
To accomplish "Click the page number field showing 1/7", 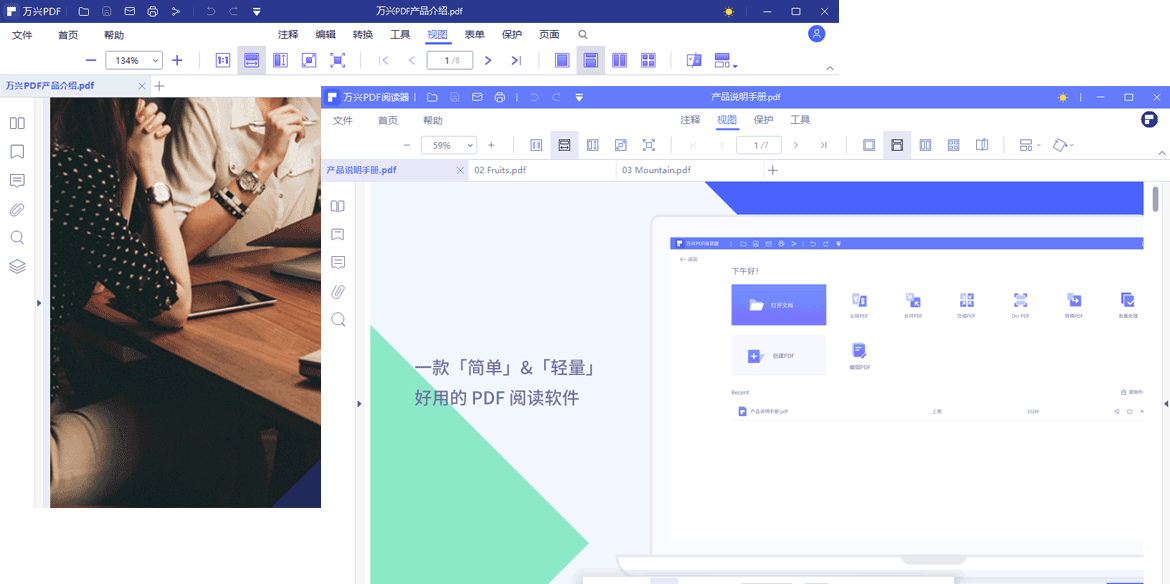I will pos(759,145).
